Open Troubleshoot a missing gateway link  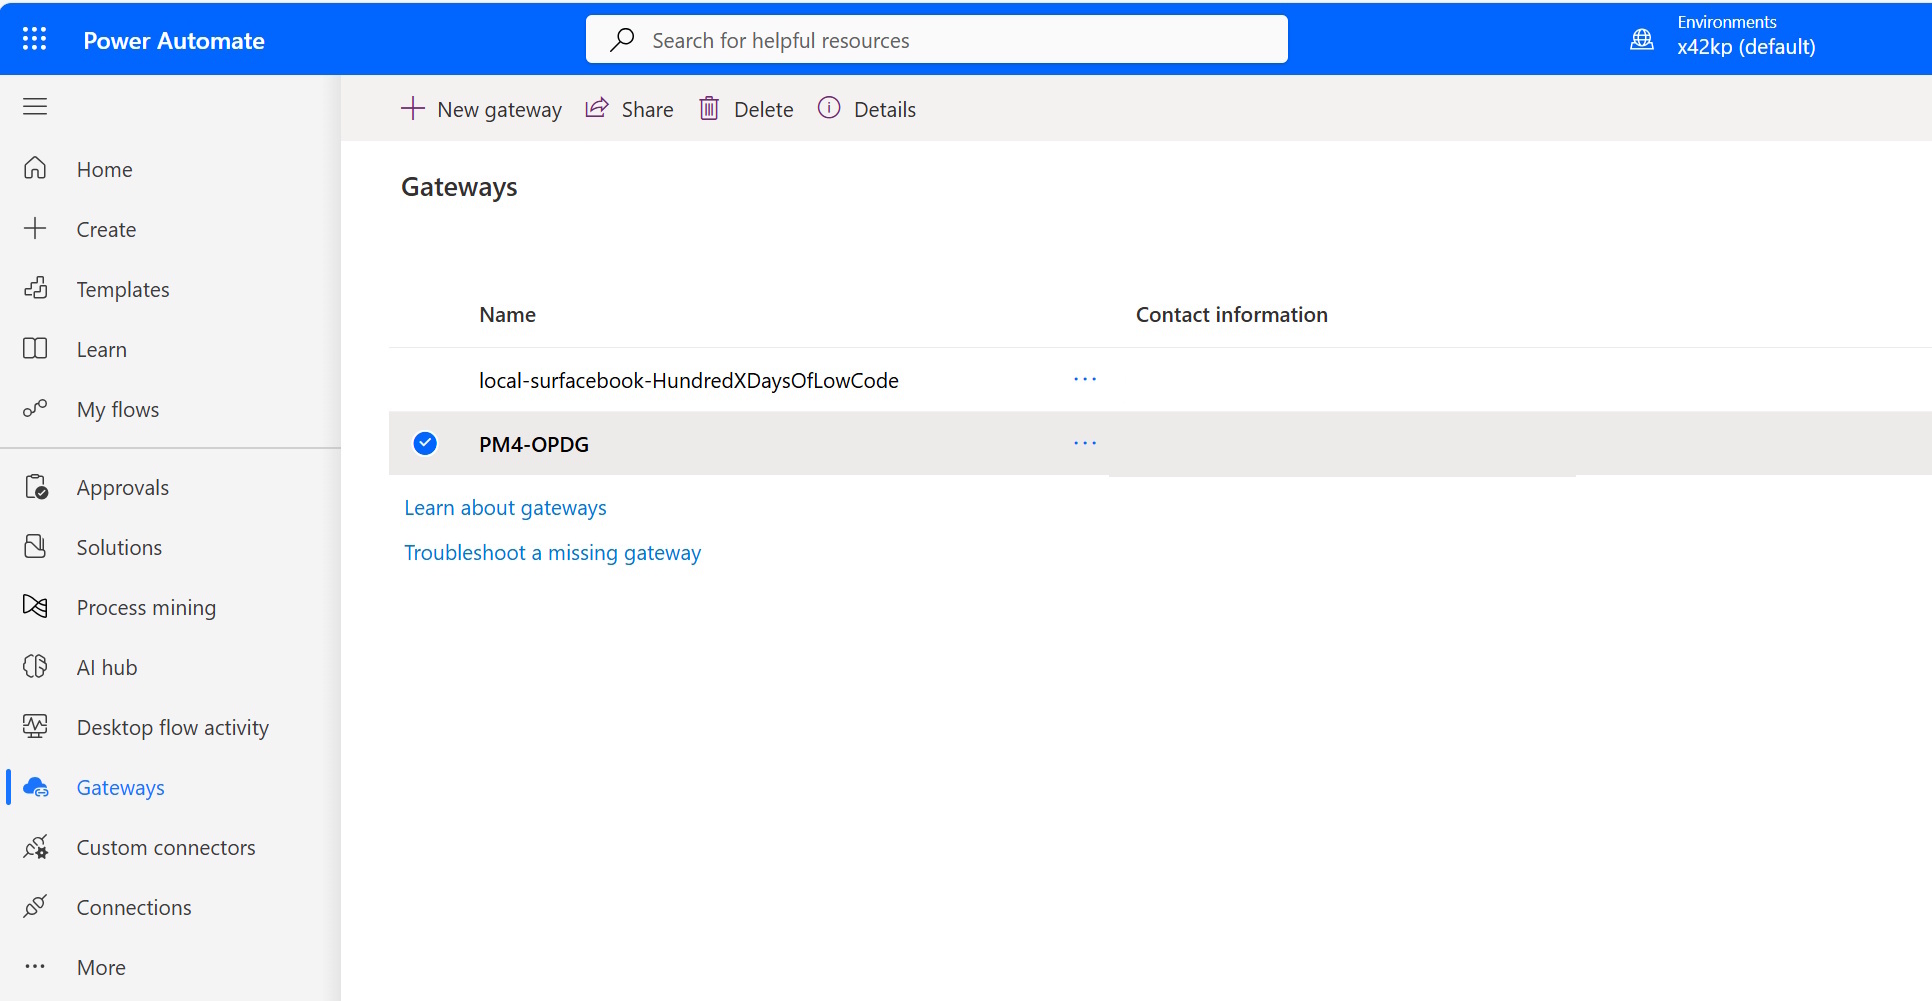coord(552,553)
